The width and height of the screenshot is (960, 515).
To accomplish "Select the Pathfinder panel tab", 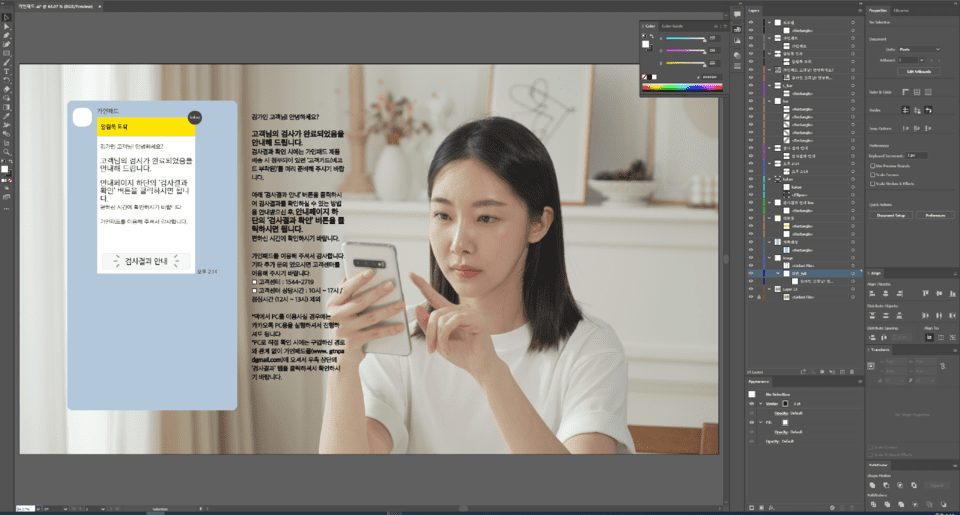I will click(x=878, y=465).
